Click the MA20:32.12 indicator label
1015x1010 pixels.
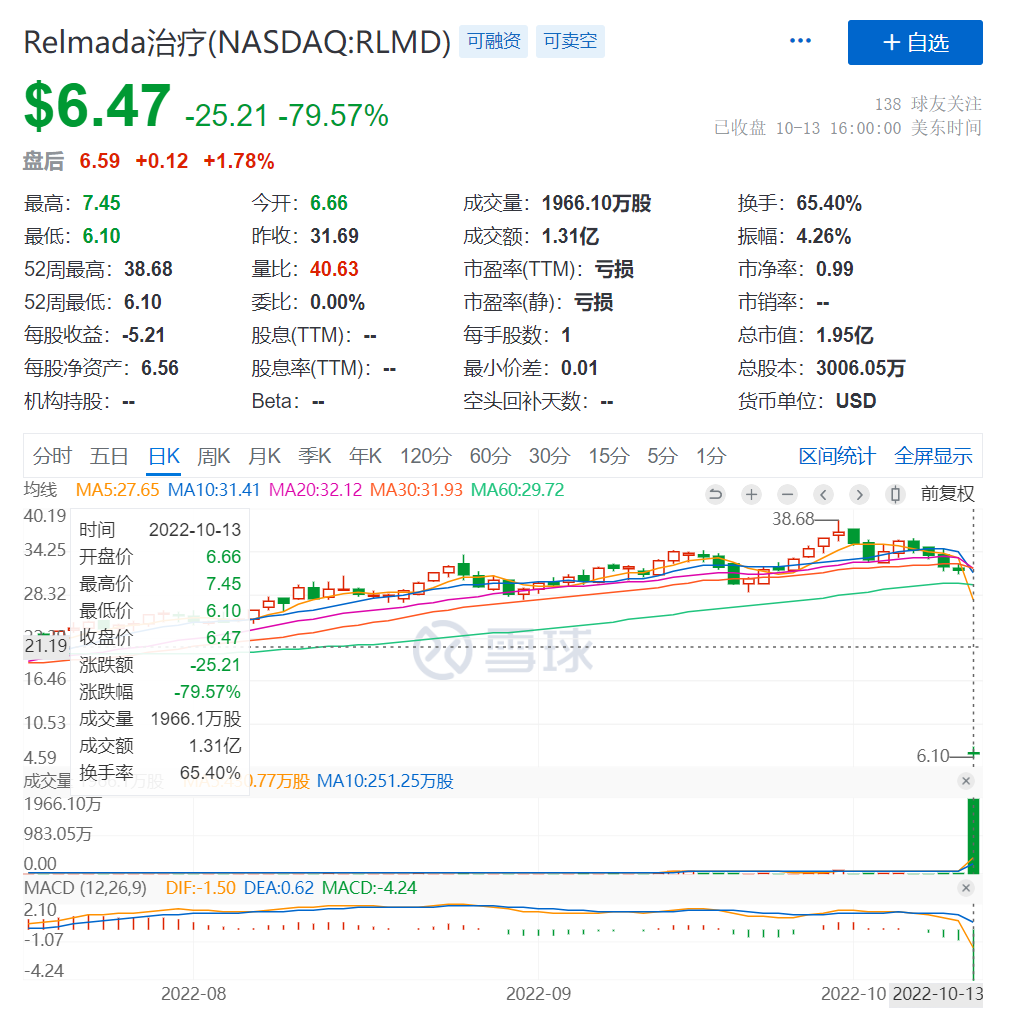coord(315,489)
